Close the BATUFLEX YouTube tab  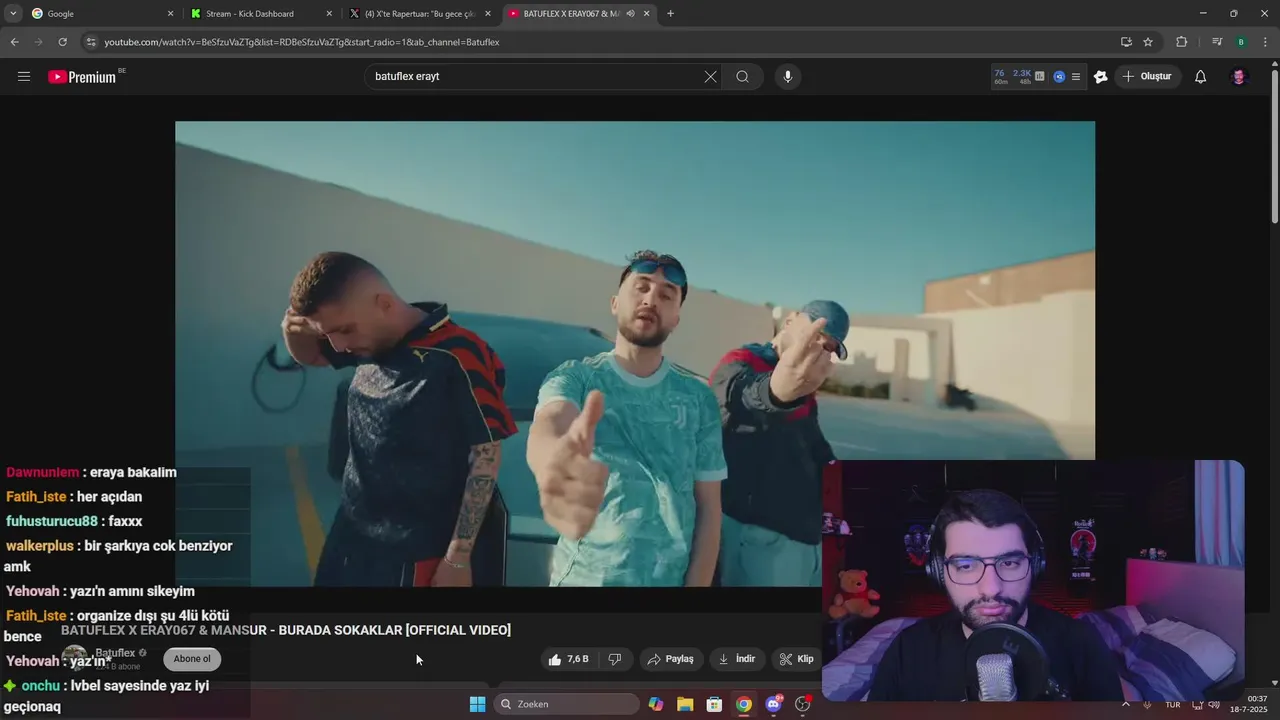646,14
